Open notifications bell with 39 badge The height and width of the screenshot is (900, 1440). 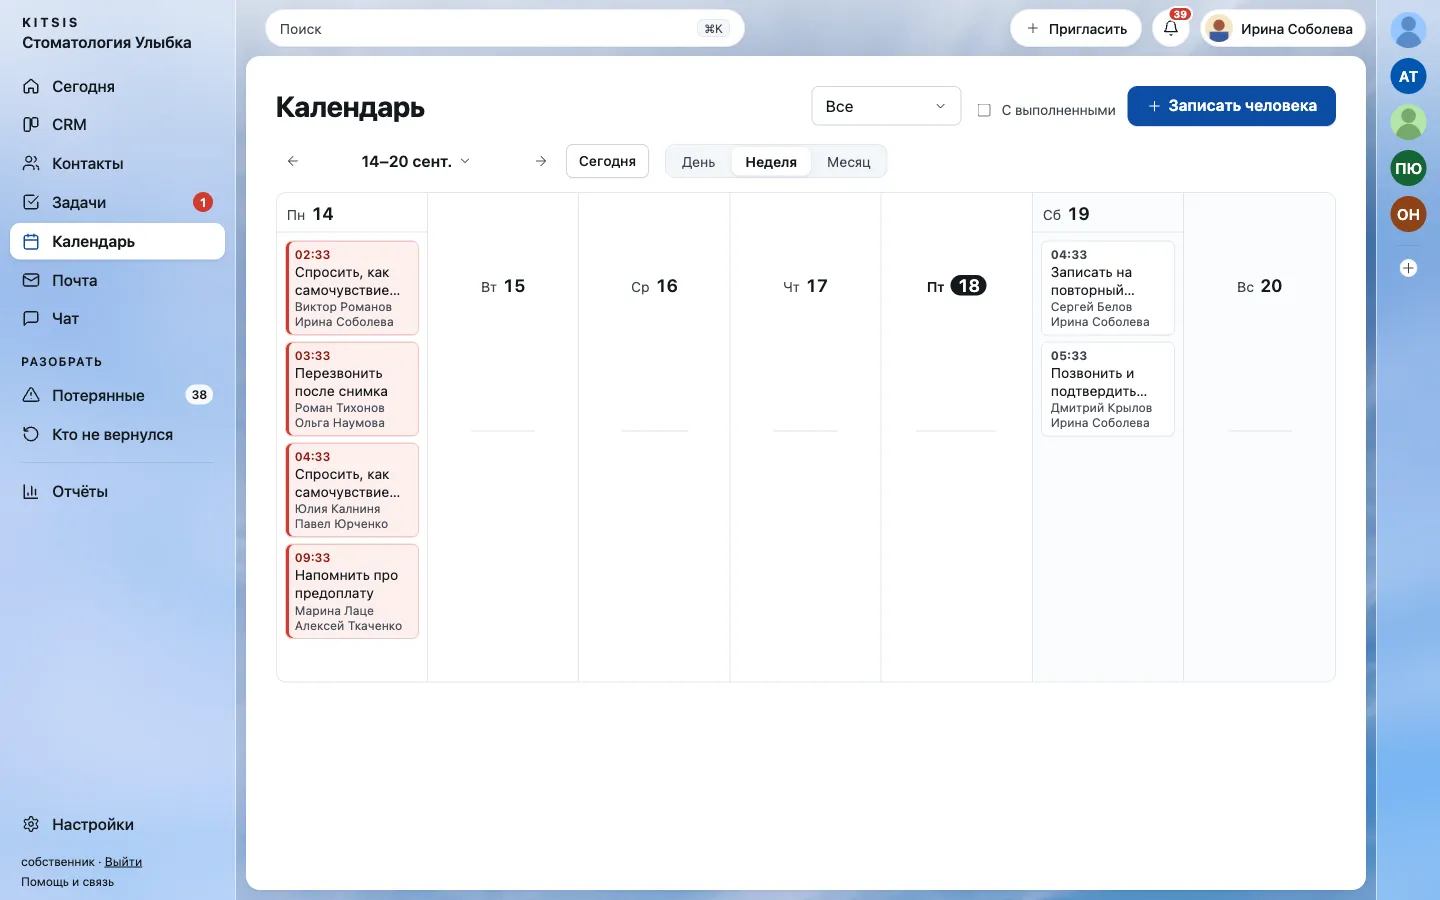point(1171,28)
